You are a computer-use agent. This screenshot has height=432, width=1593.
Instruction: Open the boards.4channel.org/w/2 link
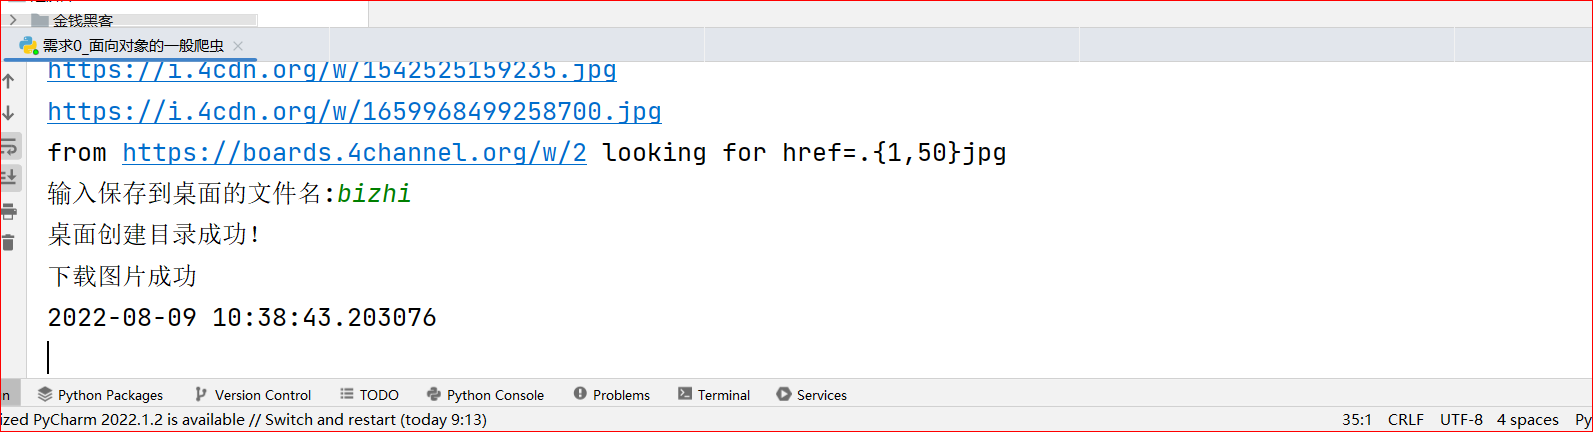[354, 153]
